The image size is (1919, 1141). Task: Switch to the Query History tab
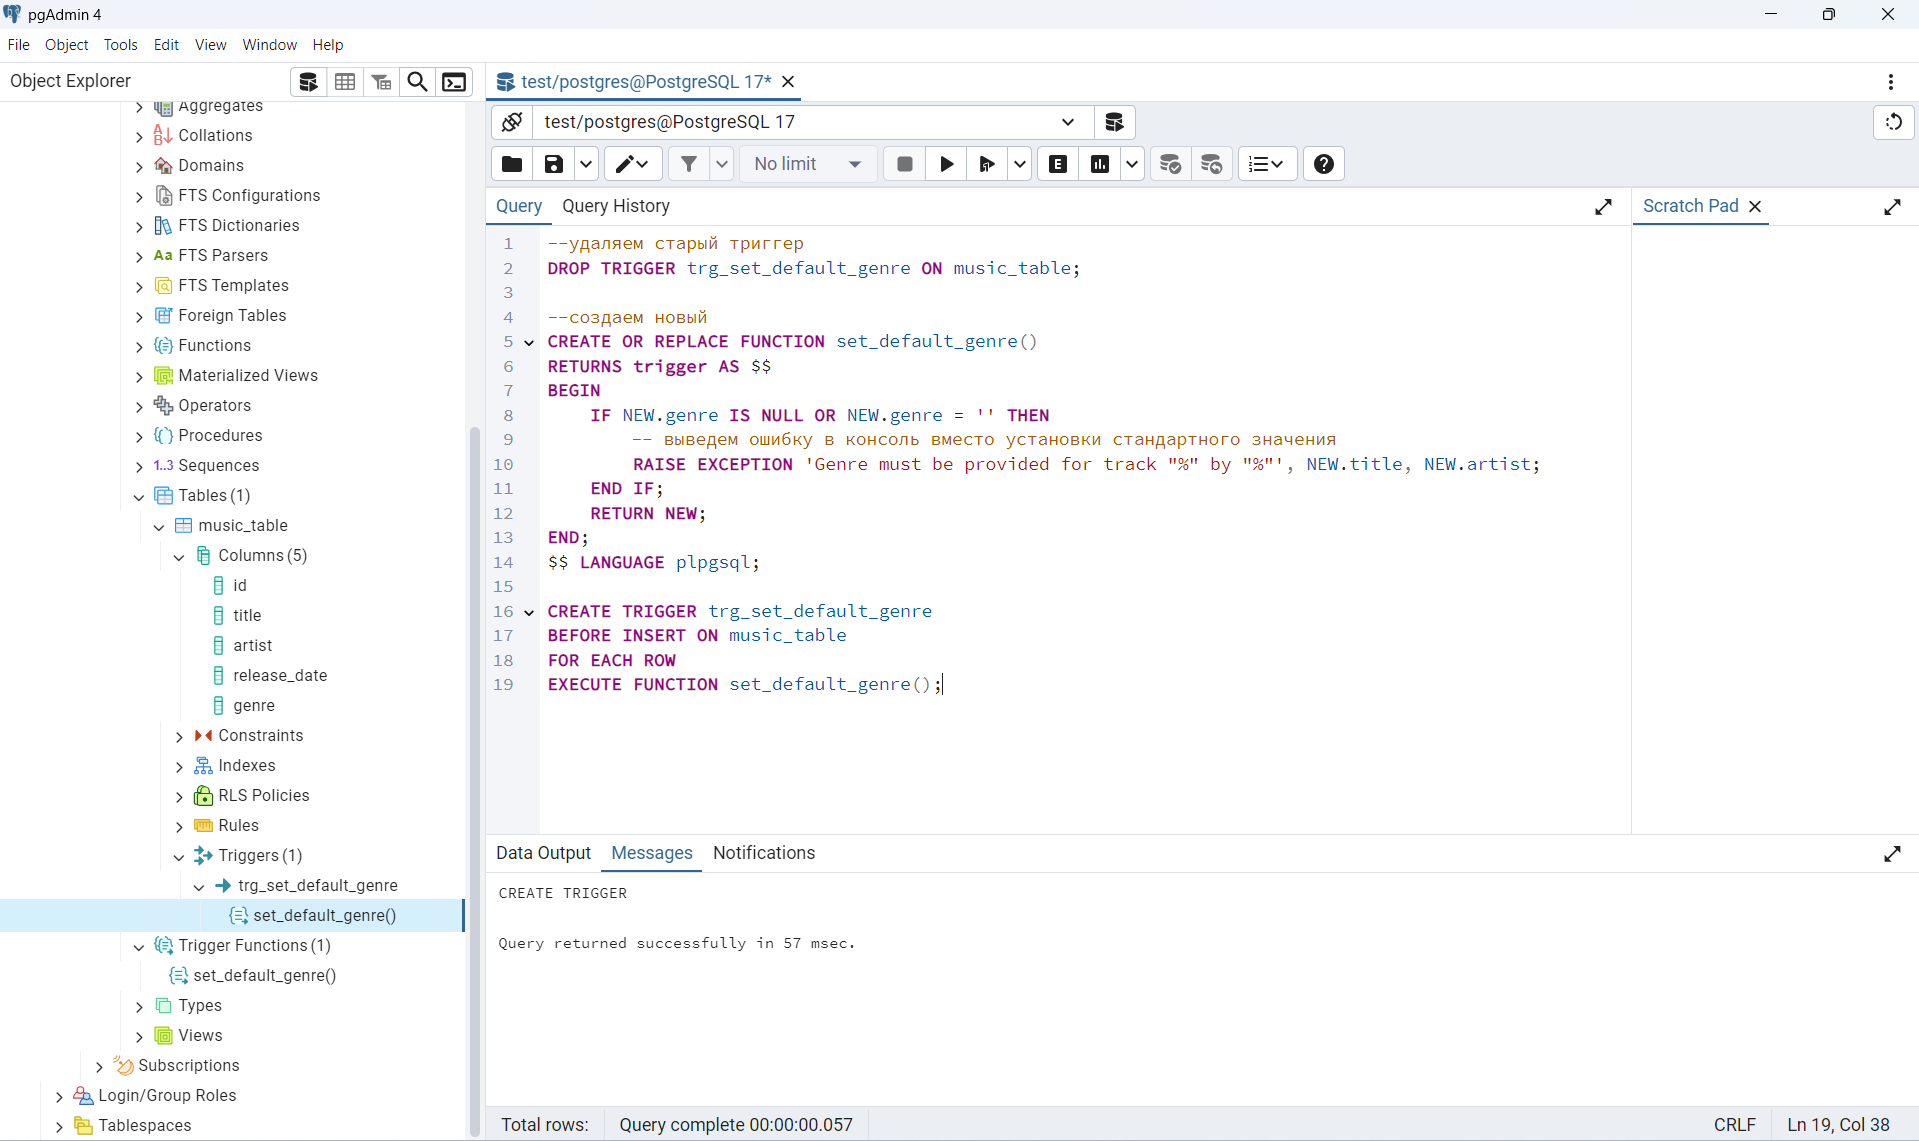click(x=615, y=206)
